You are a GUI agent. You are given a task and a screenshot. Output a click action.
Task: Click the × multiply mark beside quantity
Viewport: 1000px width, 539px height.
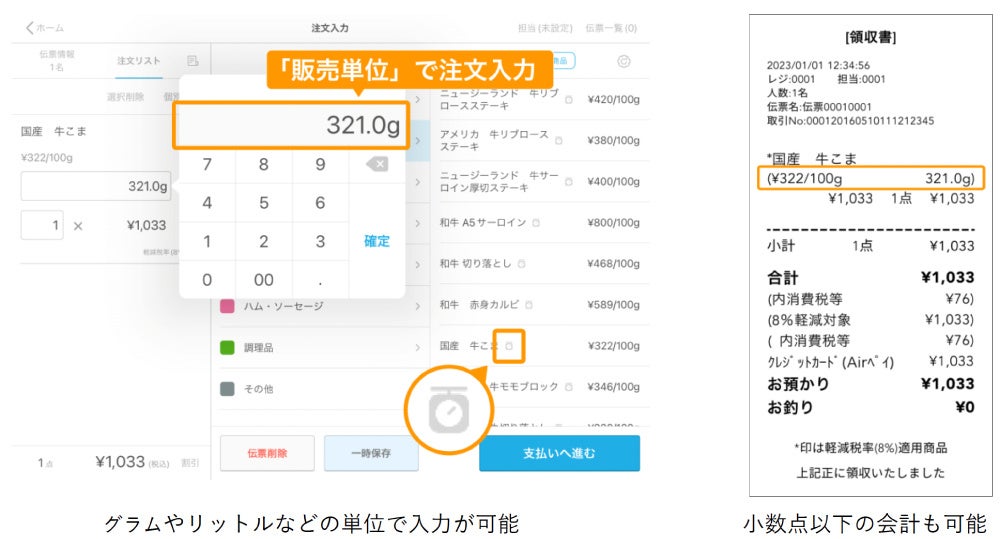pos(78,226)
